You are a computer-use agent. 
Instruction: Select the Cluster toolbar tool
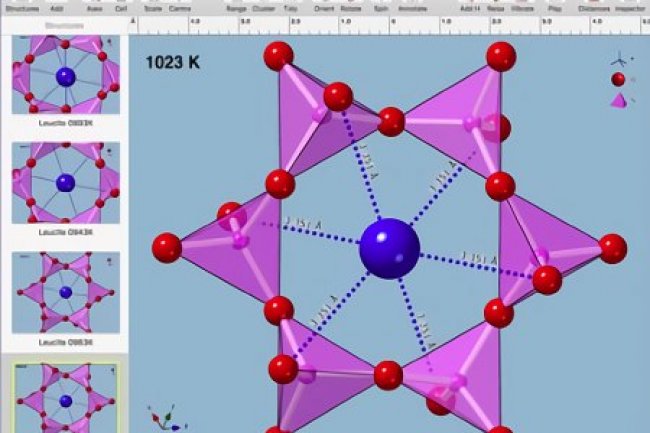266,6
